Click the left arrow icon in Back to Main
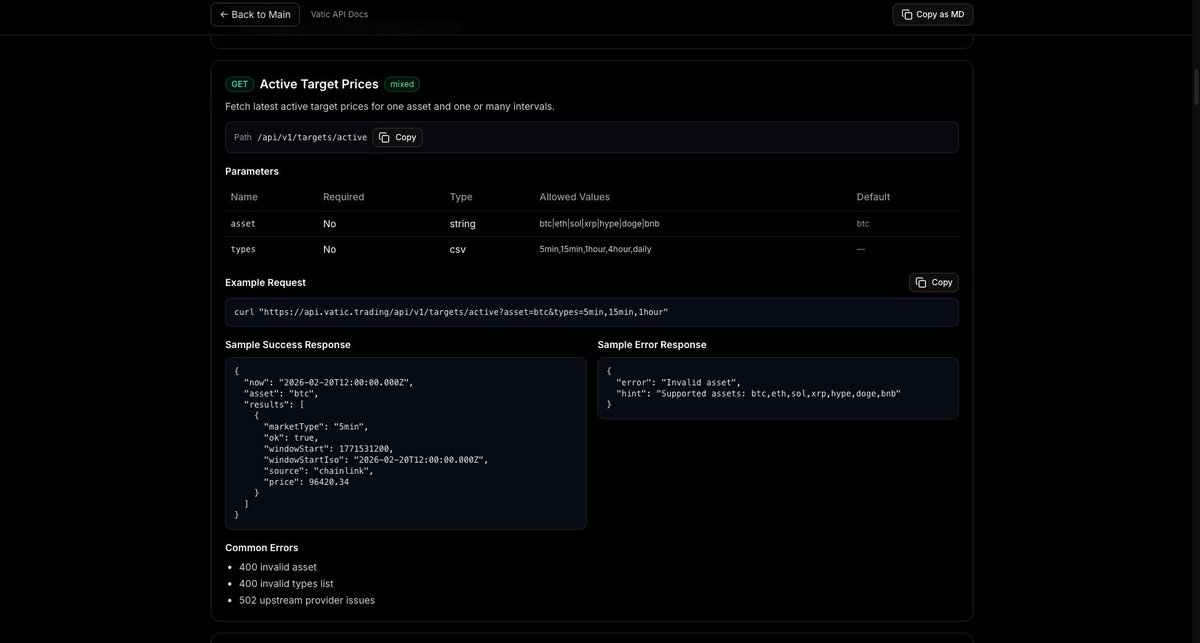Screen dimensions: 1200x643 click(x=224, y=12)
